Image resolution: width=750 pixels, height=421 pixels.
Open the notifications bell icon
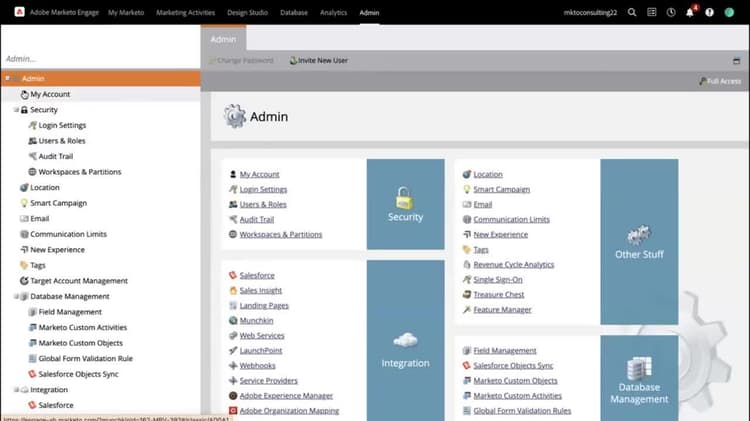(690, 12)
